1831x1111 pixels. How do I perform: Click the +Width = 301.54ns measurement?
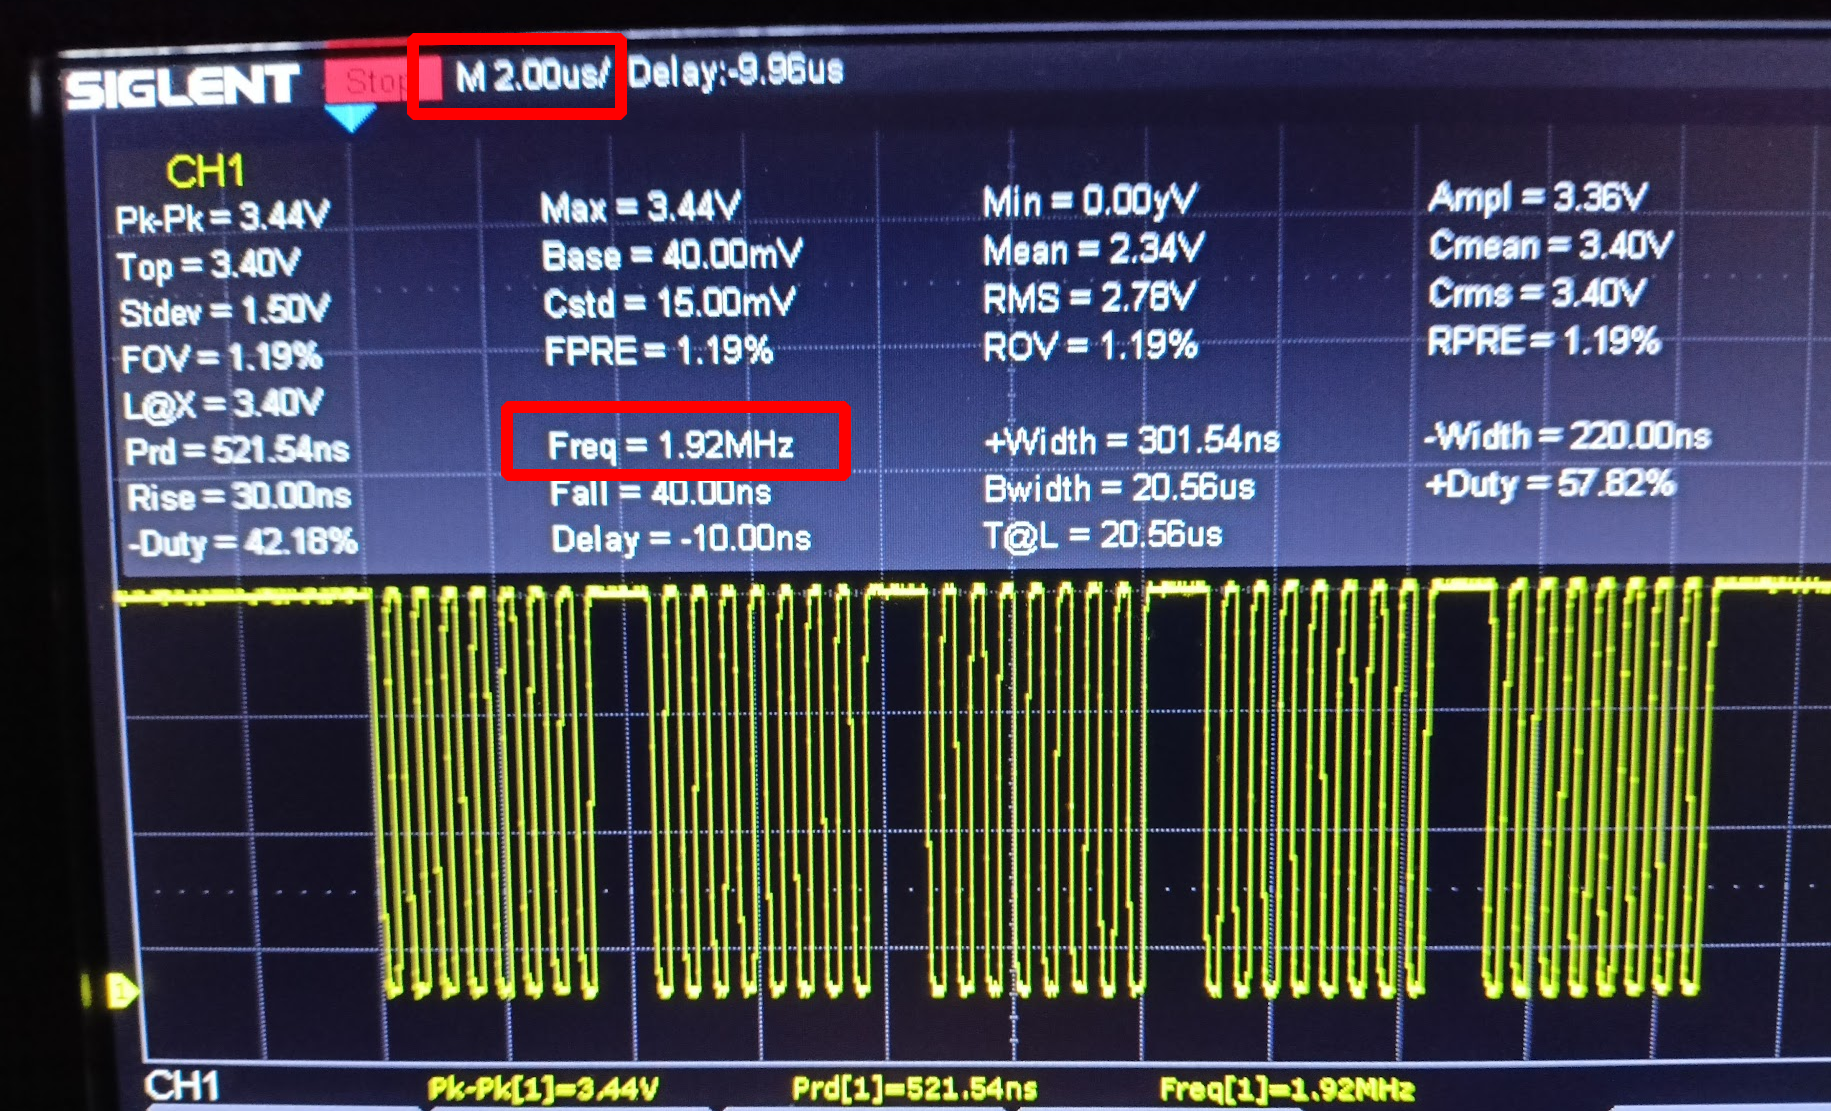1132,441
